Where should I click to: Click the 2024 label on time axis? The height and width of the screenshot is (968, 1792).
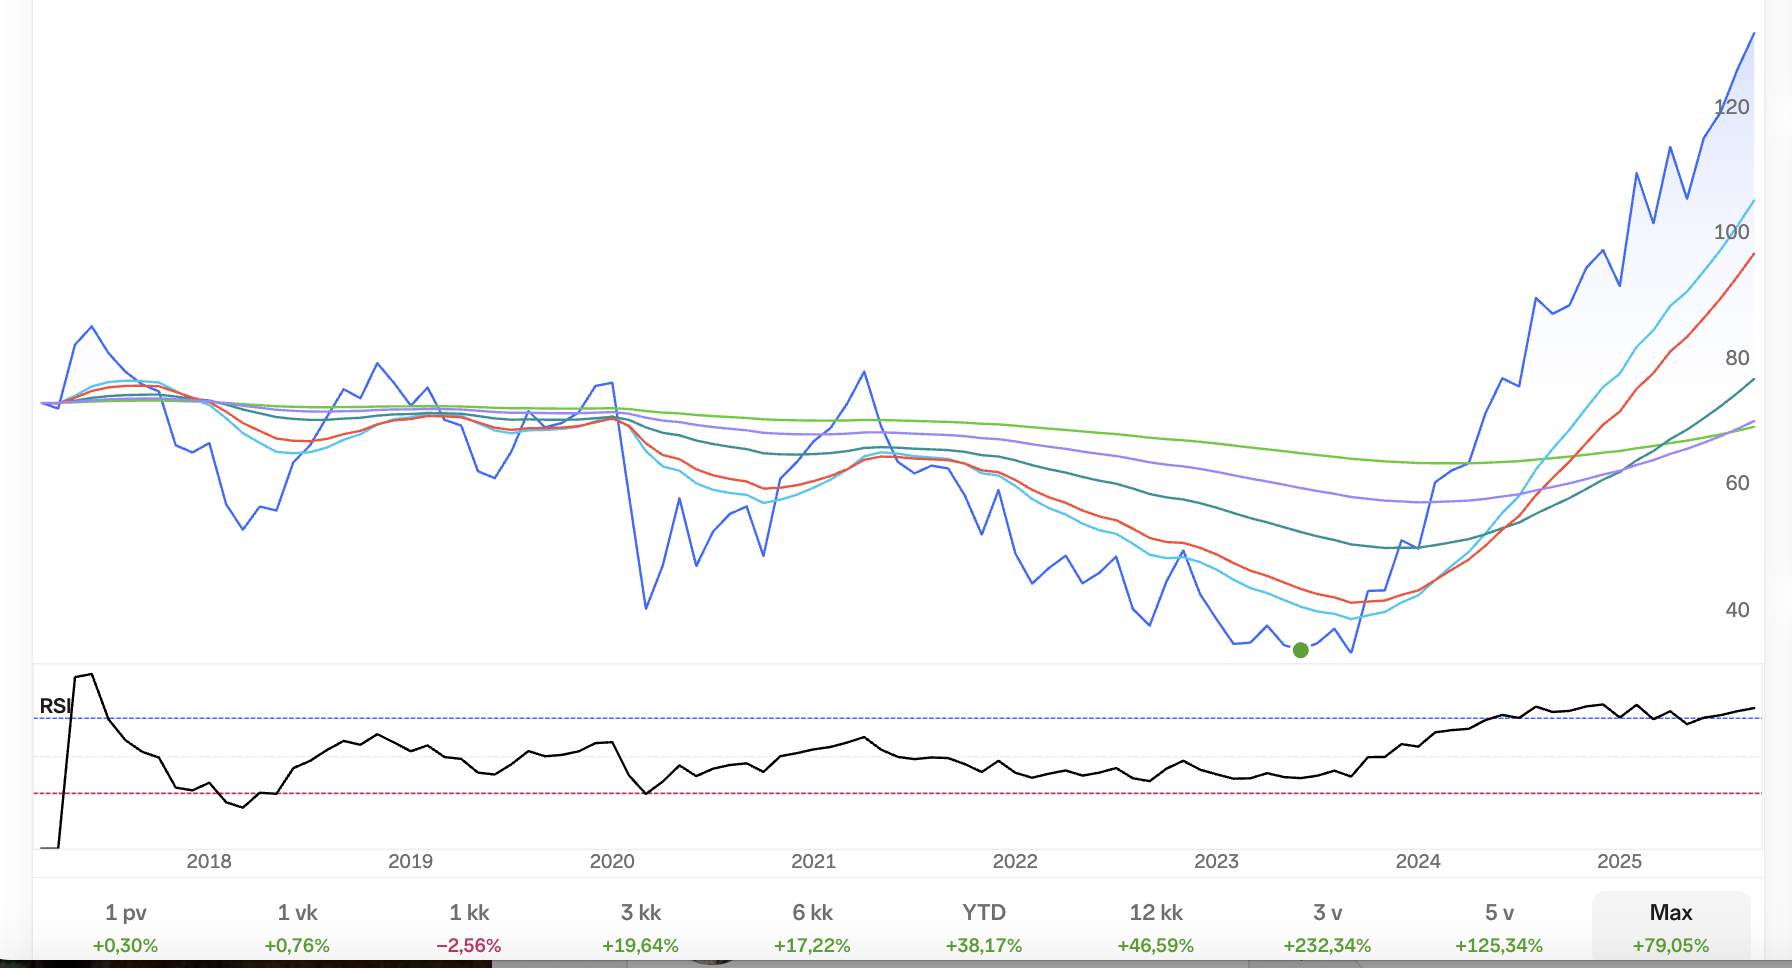(x=1418, y=862)
